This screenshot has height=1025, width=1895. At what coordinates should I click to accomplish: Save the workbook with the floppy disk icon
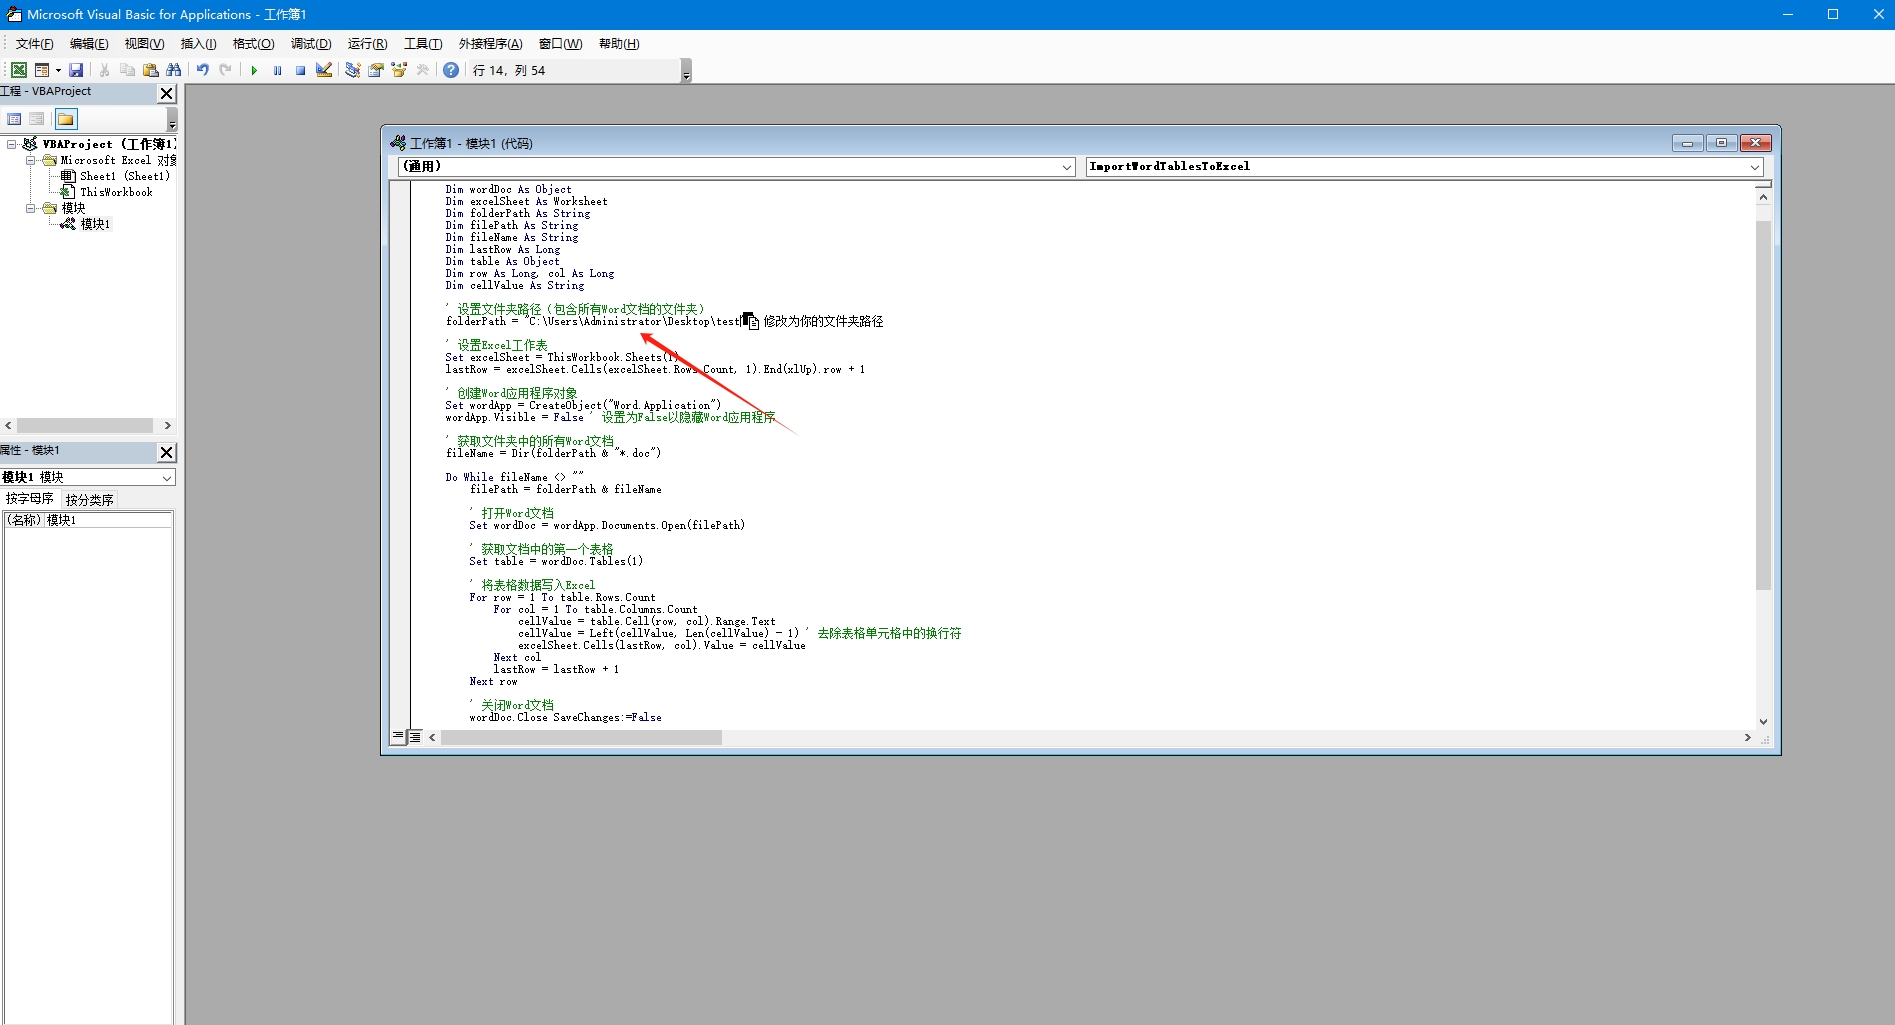(x=76, y=70)
